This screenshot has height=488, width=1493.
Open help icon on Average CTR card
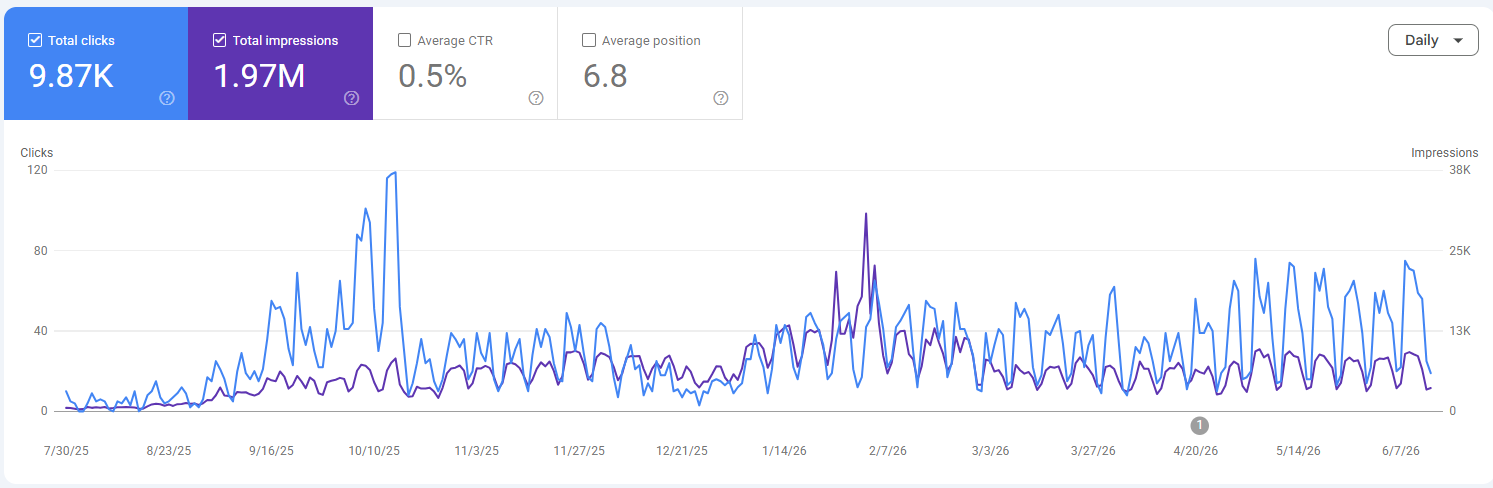point(536,98)
